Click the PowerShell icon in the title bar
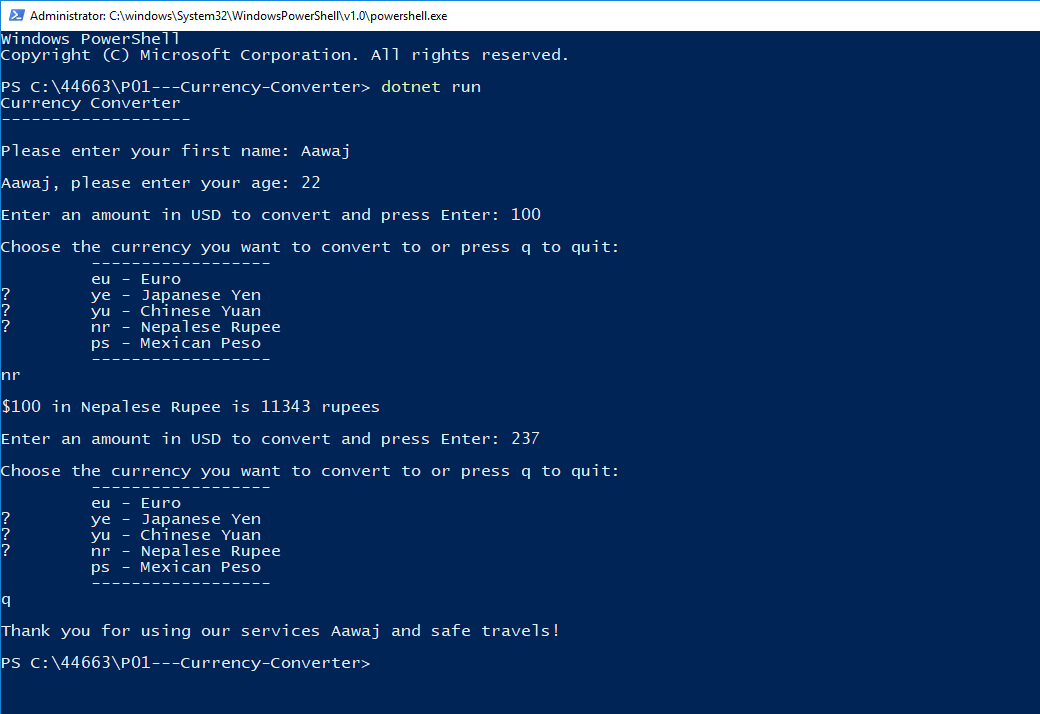Screen dimensions: 1040x714 15,15
